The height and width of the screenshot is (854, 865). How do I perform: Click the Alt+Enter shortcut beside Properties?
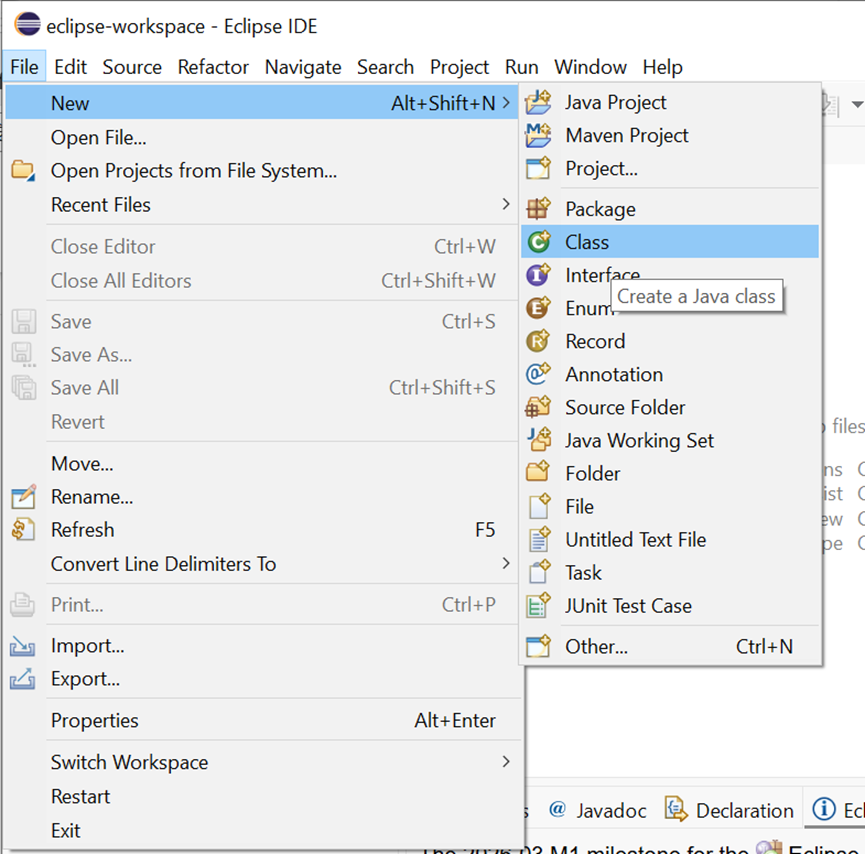(x=455, y=720)
